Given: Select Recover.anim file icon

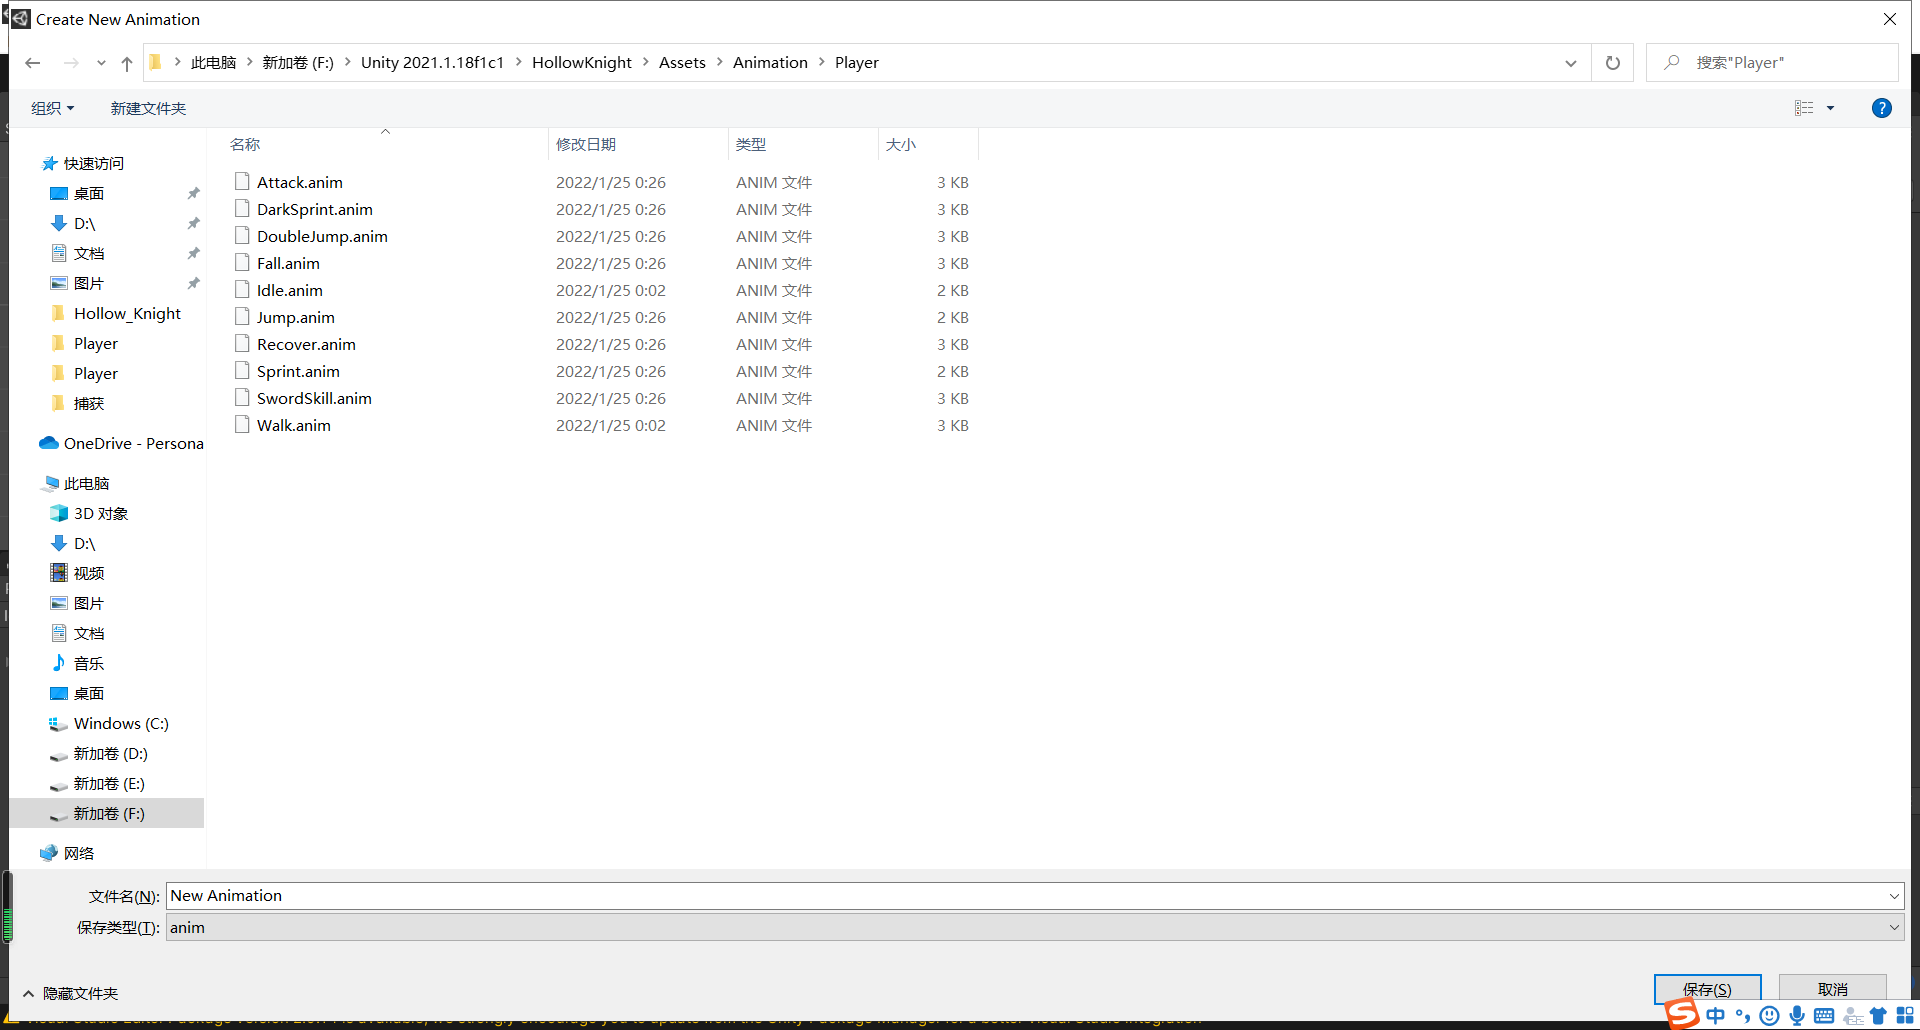Looking at the screenshot, I should coord(242,343).
